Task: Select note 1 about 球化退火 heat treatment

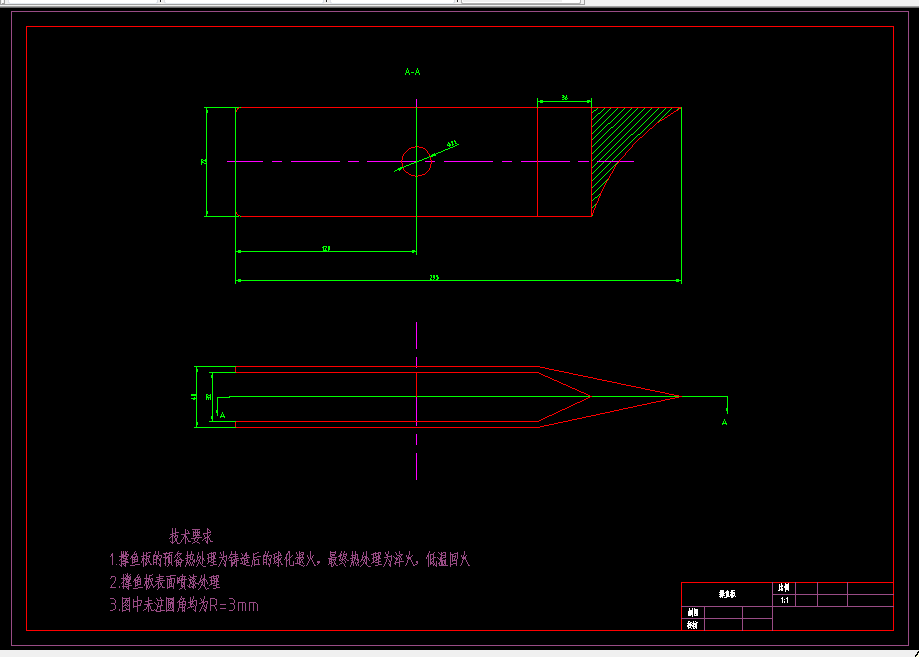Action: point(290,560)
